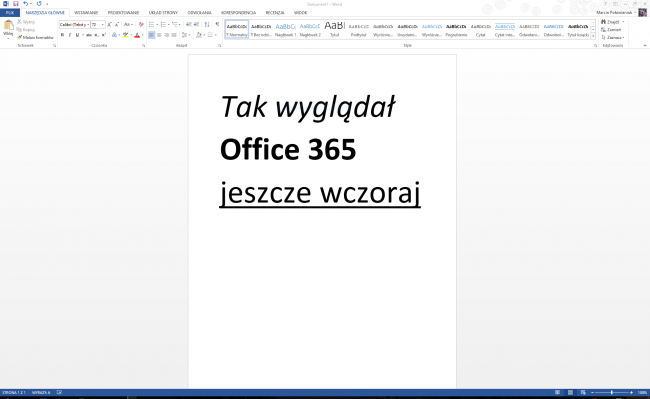This screenshot has height=399, width=650.
Task: Click the Justify icon
Action: tap(174, 35)
